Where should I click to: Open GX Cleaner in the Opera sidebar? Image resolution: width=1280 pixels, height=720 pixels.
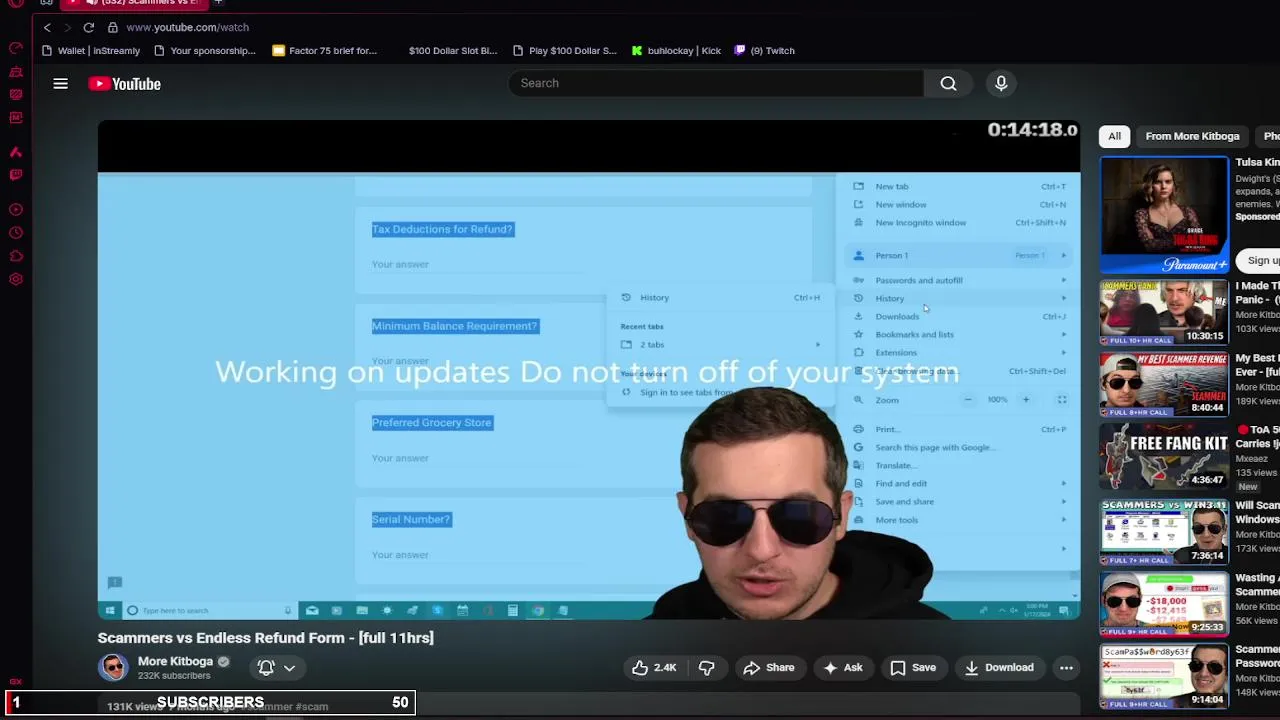(16, 72)
